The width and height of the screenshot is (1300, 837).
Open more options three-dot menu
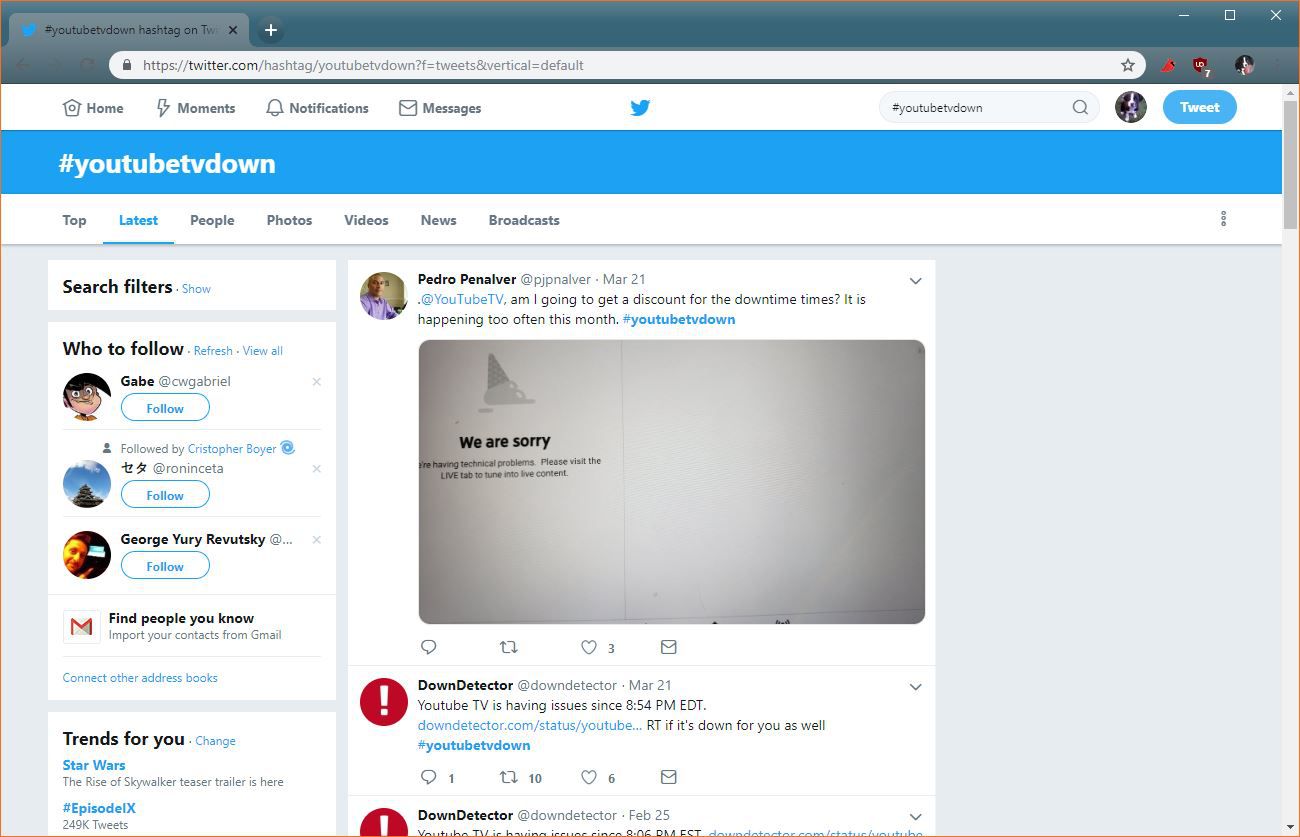tap(1223, 219)
